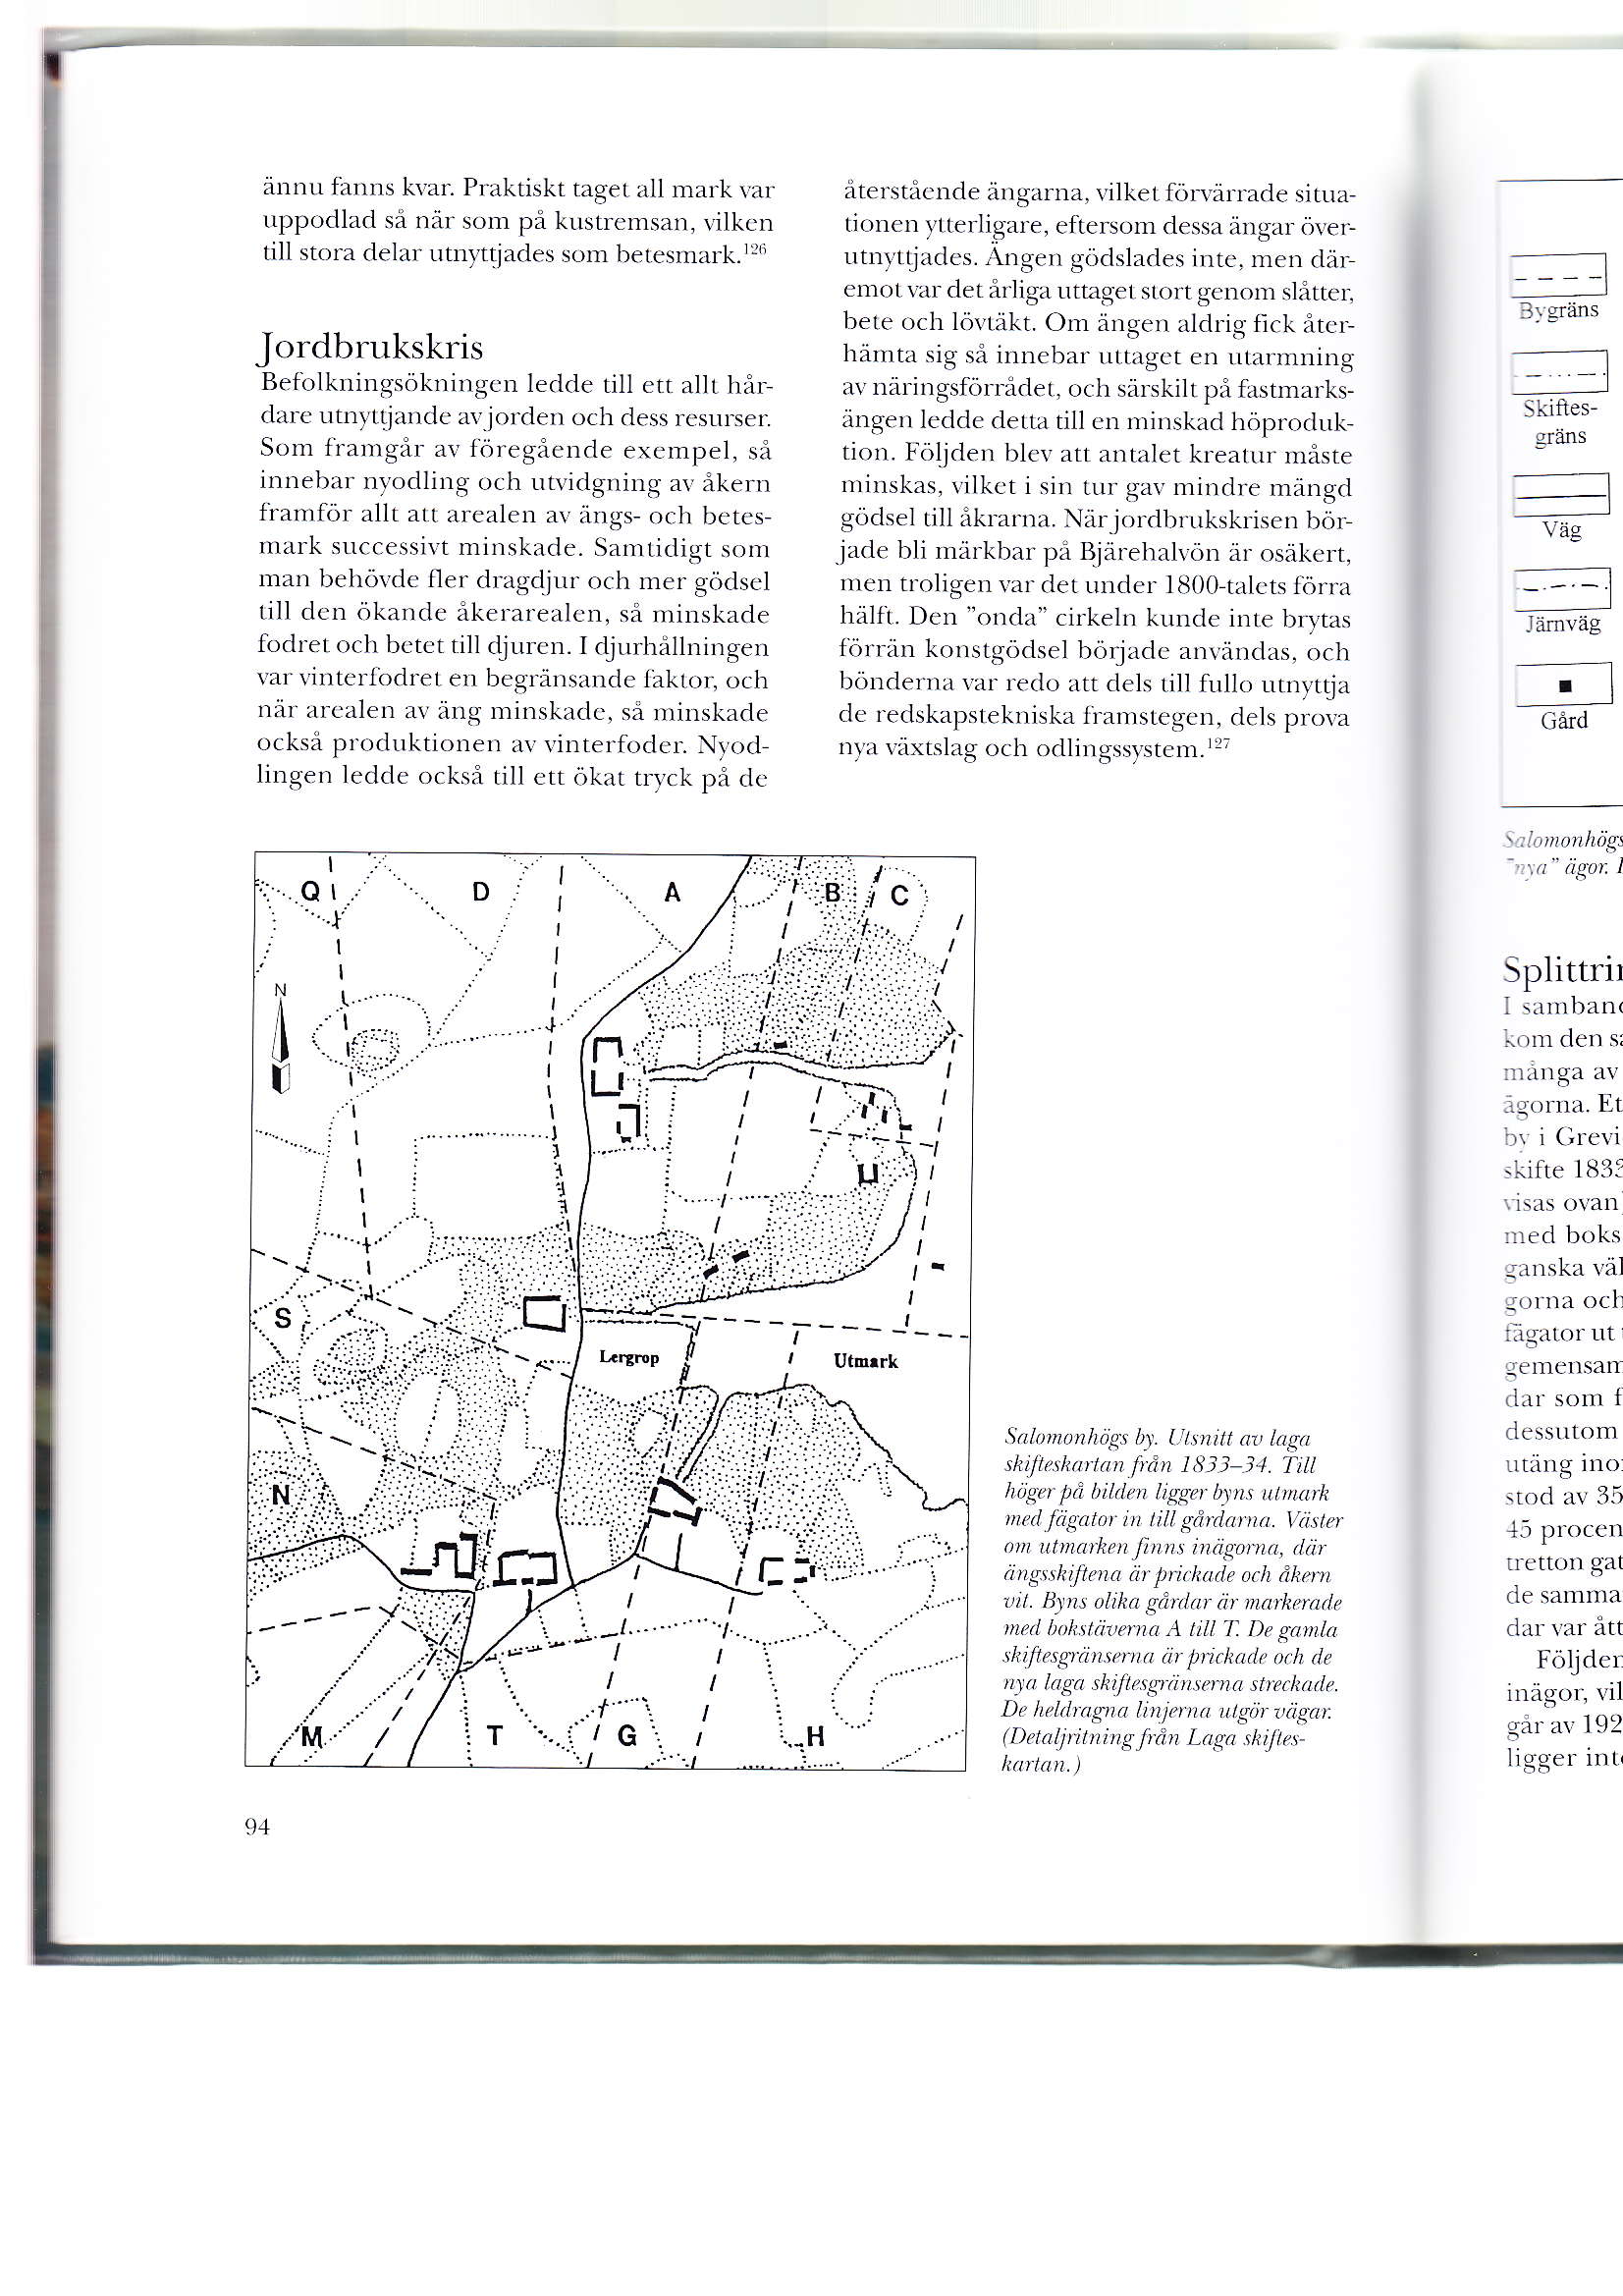Click the line beginning 'ännu fanns kvar'

coord(518,188)
